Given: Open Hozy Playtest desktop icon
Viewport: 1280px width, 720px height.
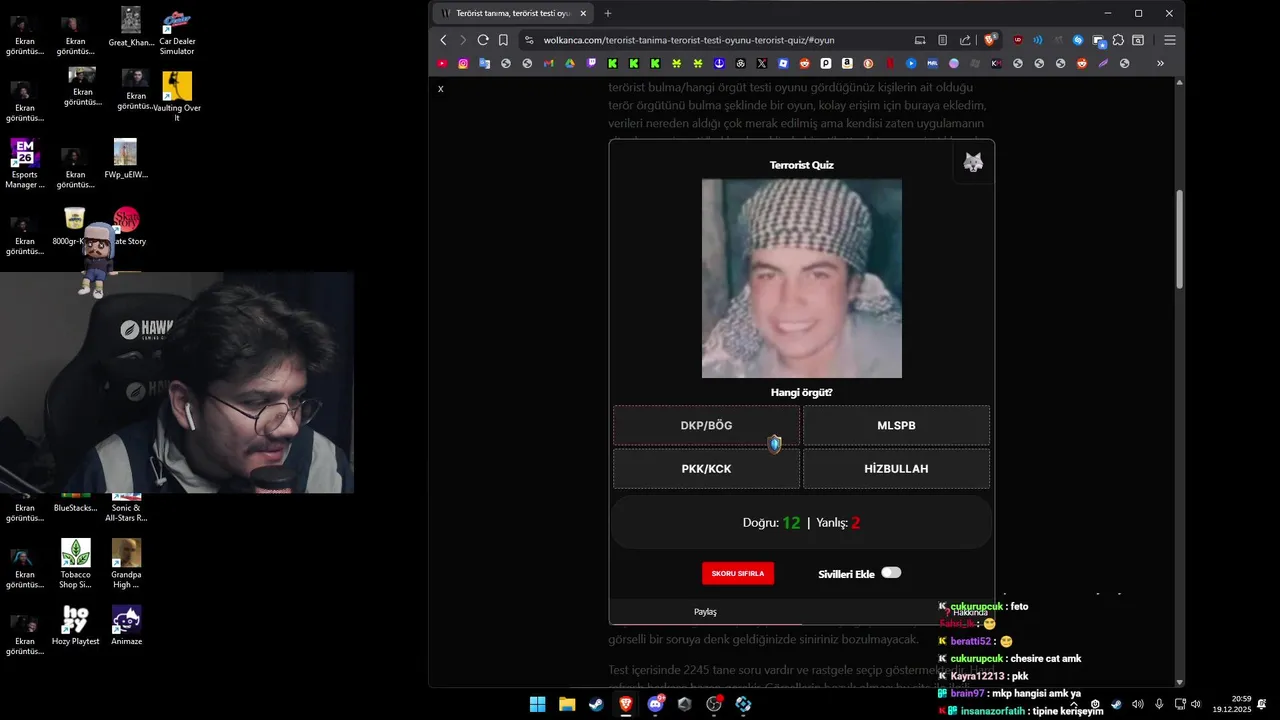Looking at the screenshot, I should point(75,625).
